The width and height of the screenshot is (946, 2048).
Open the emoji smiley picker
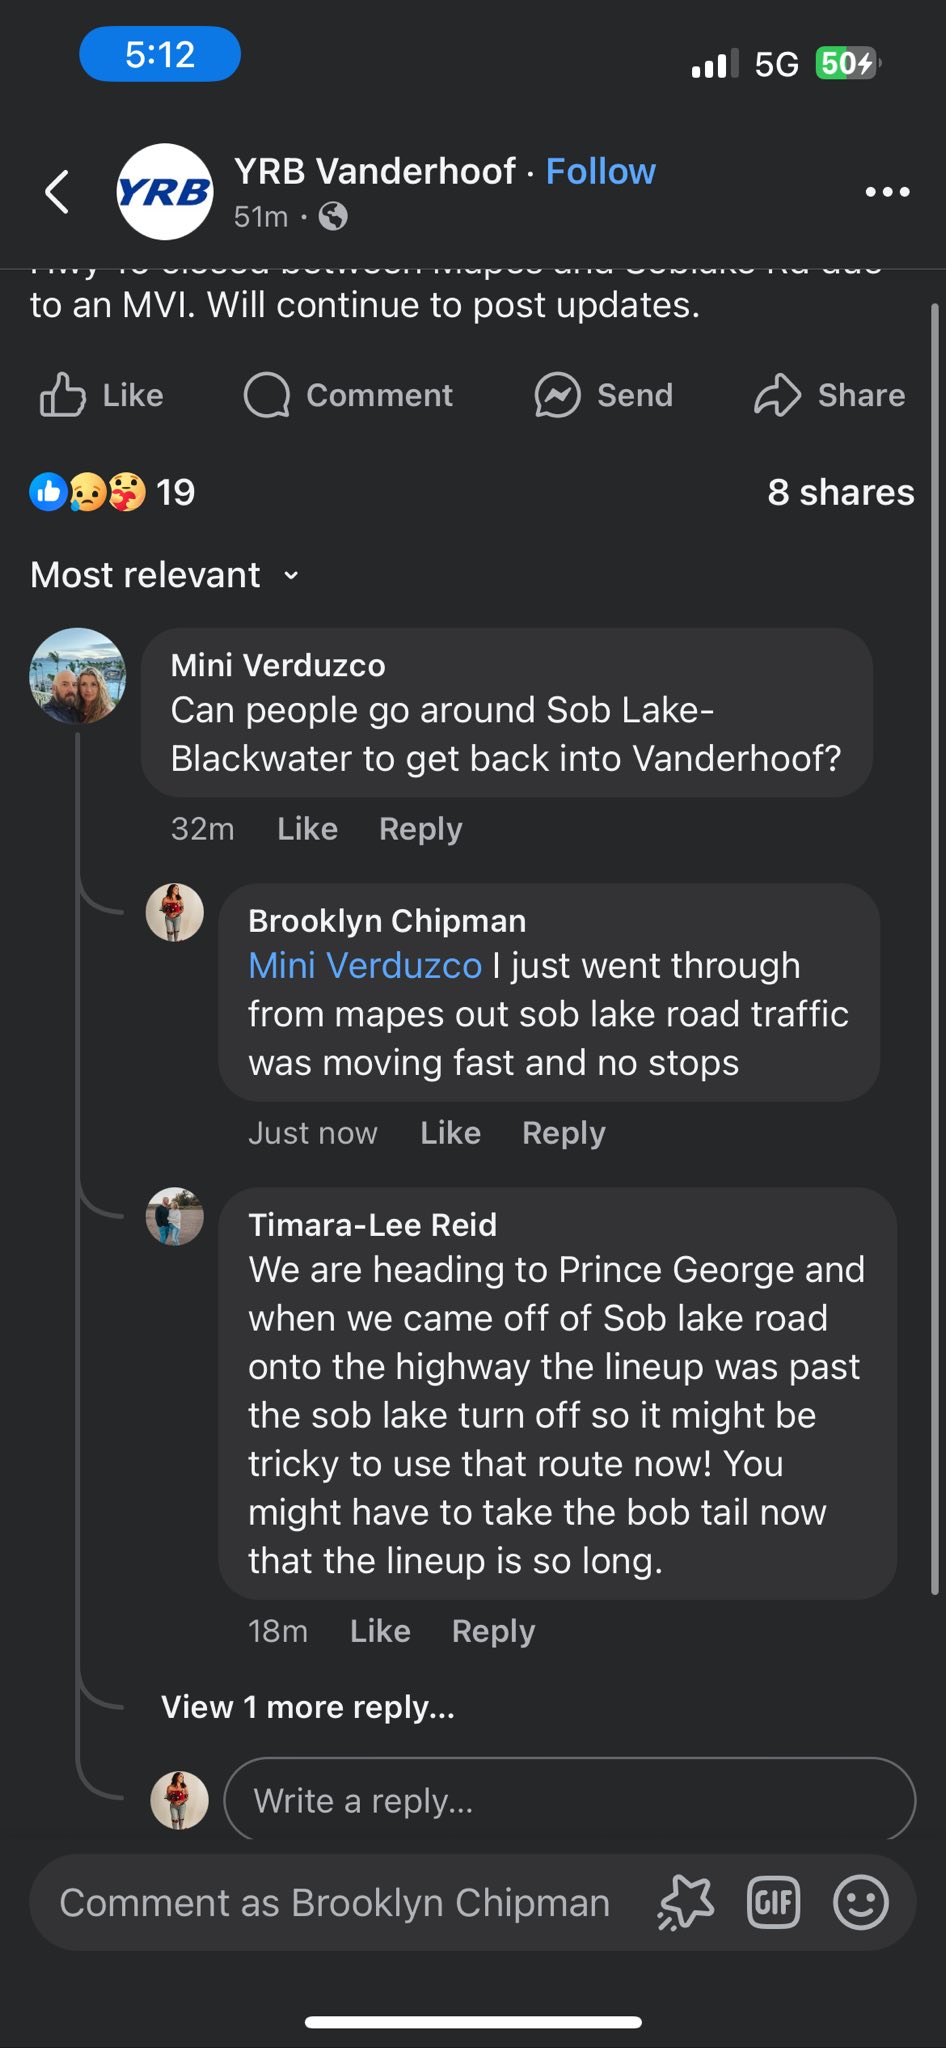click(x=860, y=1902)
